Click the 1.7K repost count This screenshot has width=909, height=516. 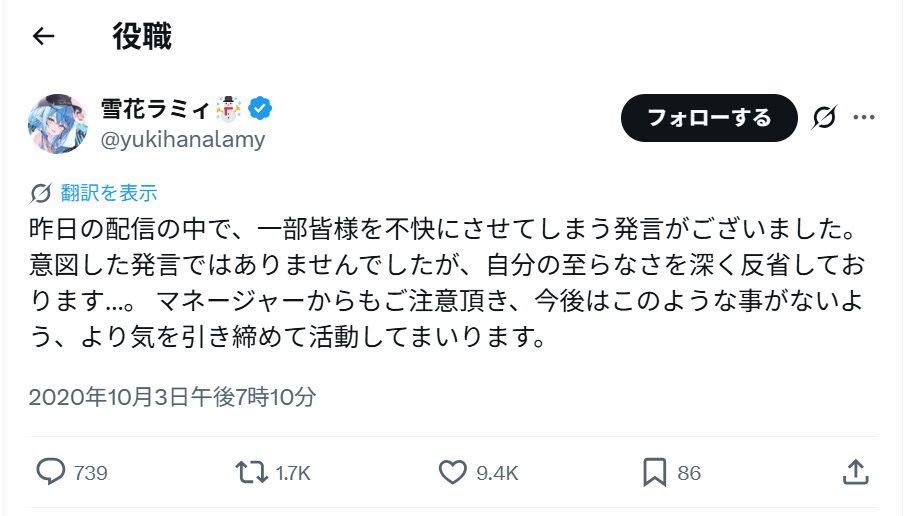click(x=293, y=473)
